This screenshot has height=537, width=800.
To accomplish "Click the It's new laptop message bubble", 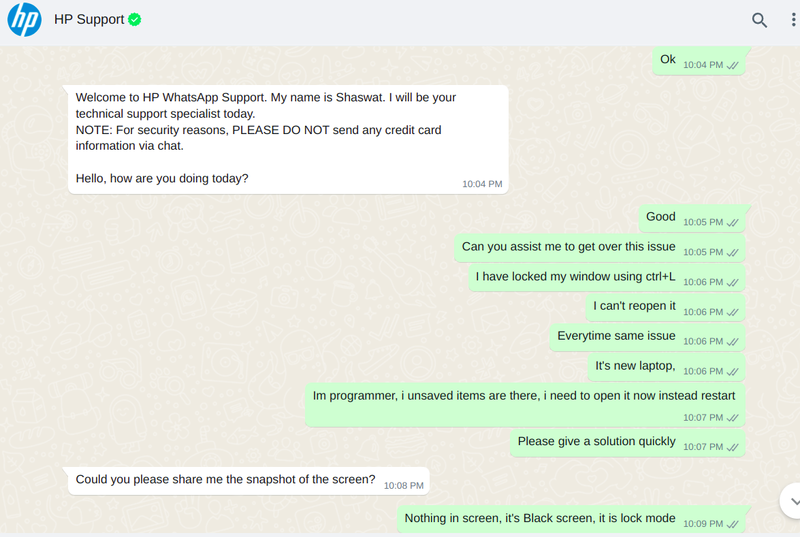I will click(666, 367).
